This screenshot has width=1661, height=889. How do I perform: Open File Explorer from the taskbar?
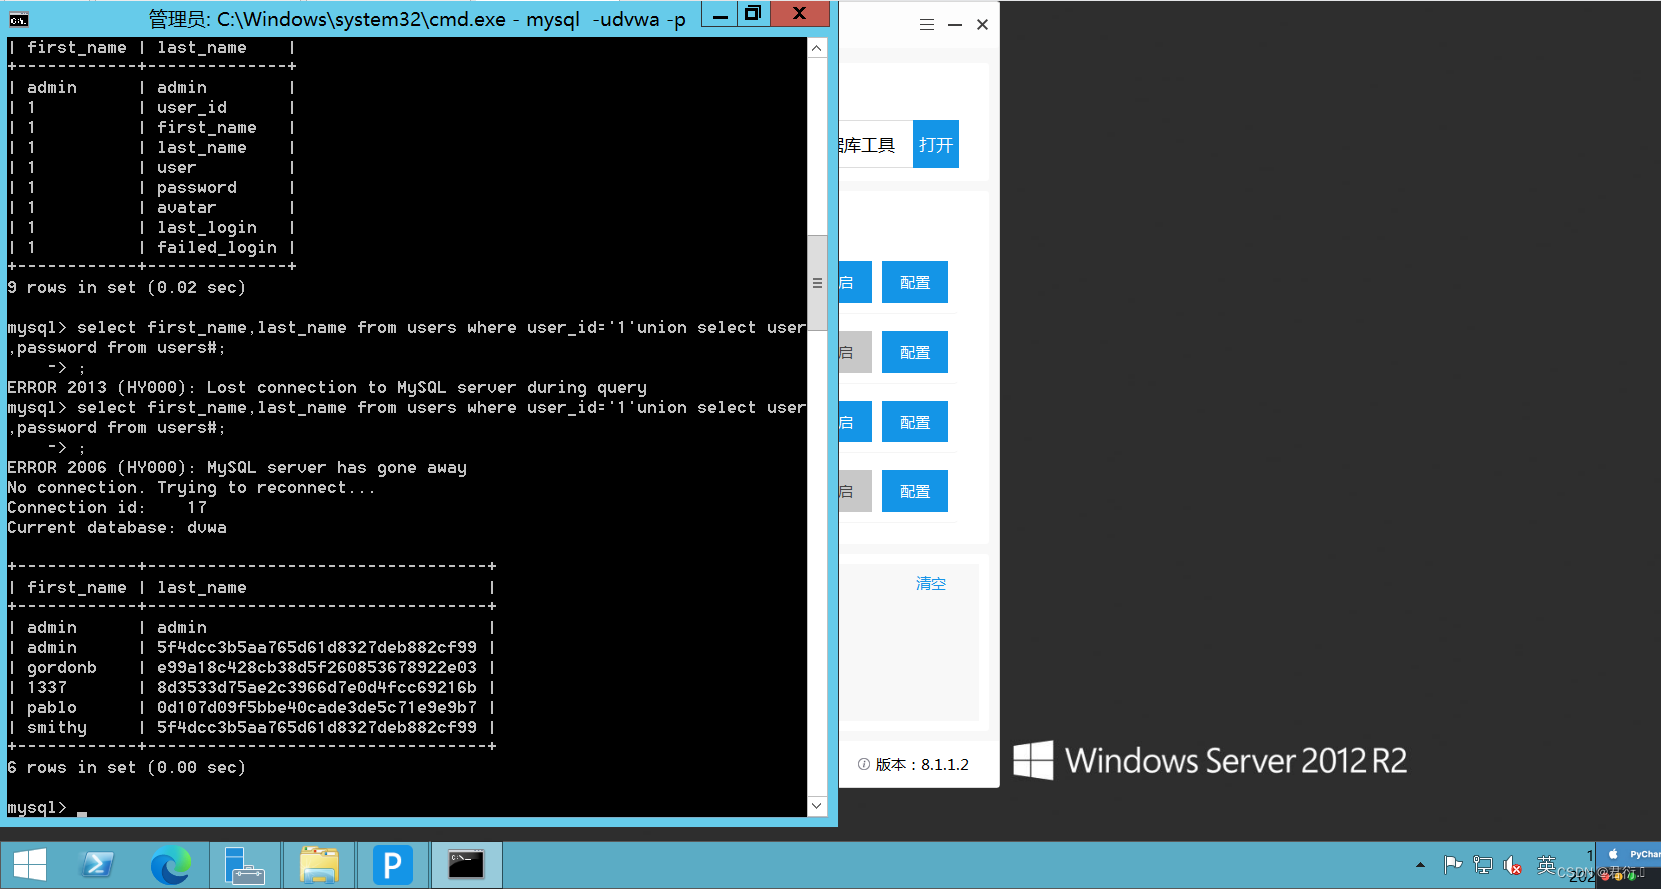[x=319, y=865]
